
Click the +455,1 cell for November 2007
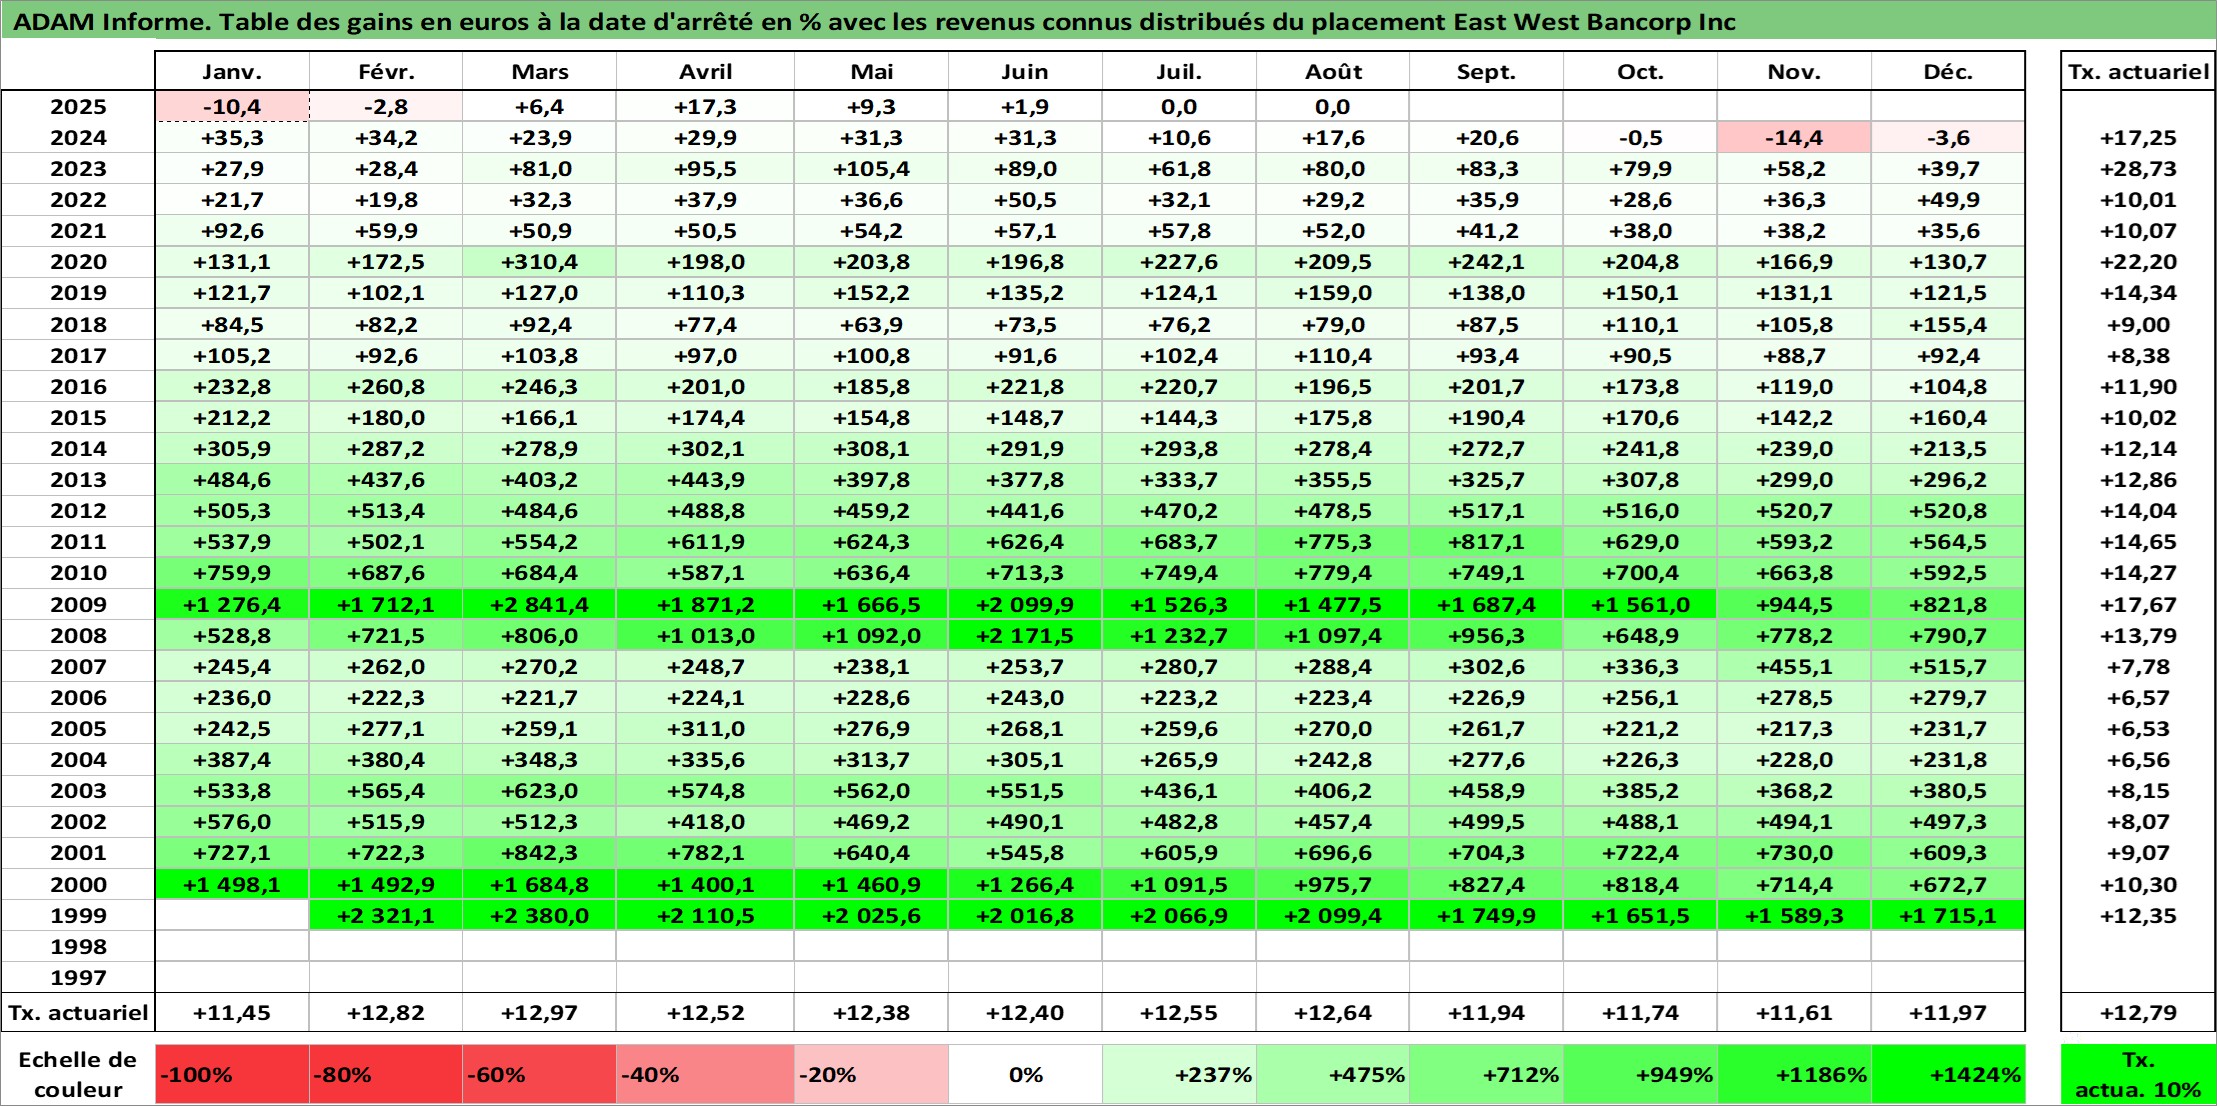(x=1794, y=667)
